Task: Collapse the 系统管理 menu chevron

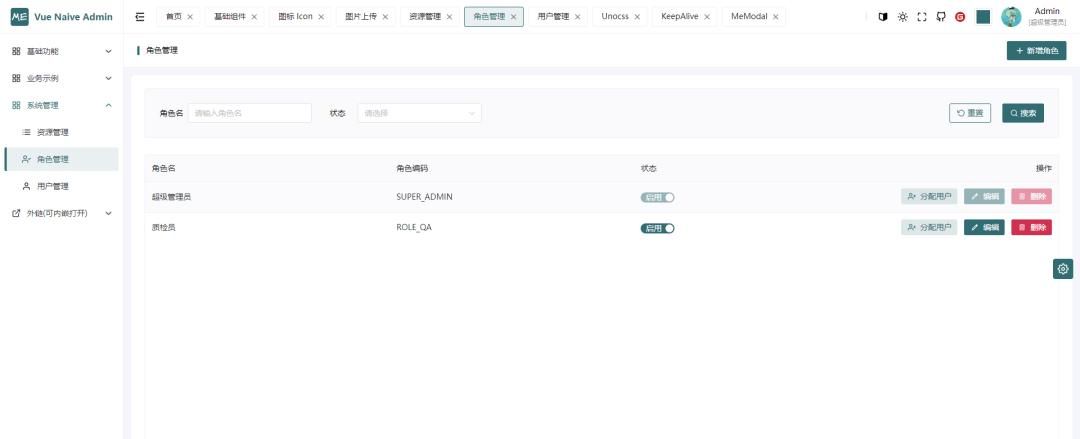Action: 108,105
